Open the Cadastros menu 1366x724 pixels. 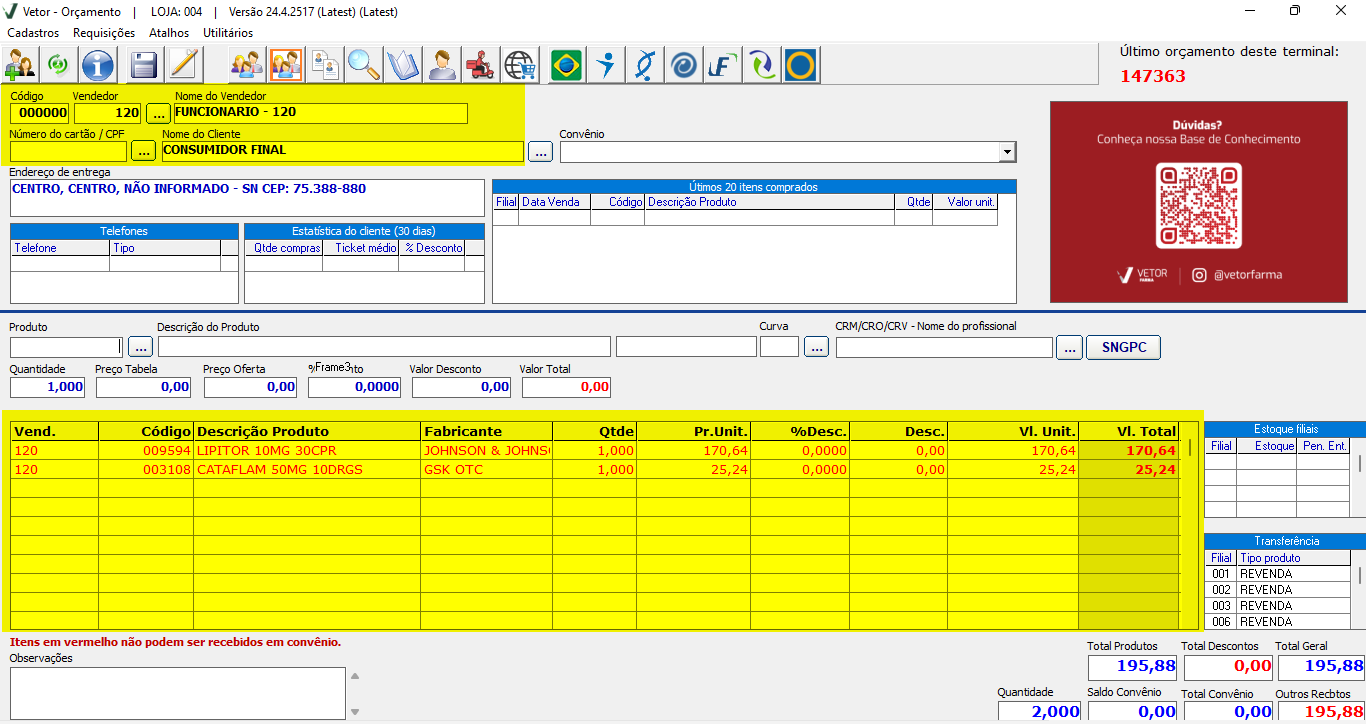tap(33, 33)
